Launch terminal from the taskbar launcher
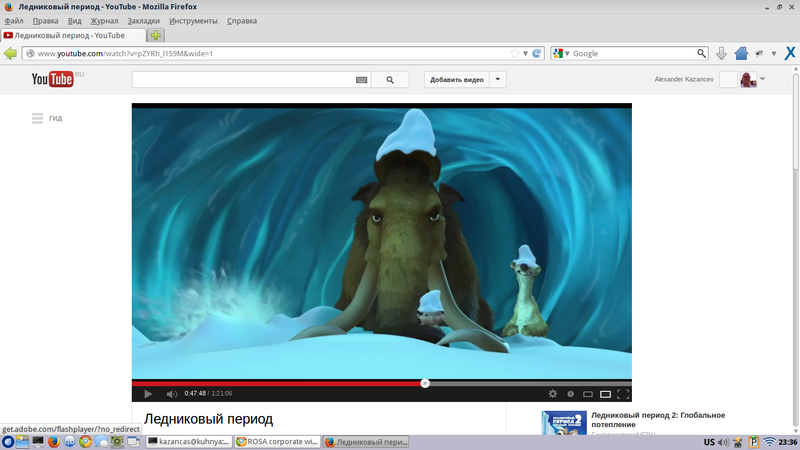Image resolution: width=800 pixels, height=450 pixels. 38,442
